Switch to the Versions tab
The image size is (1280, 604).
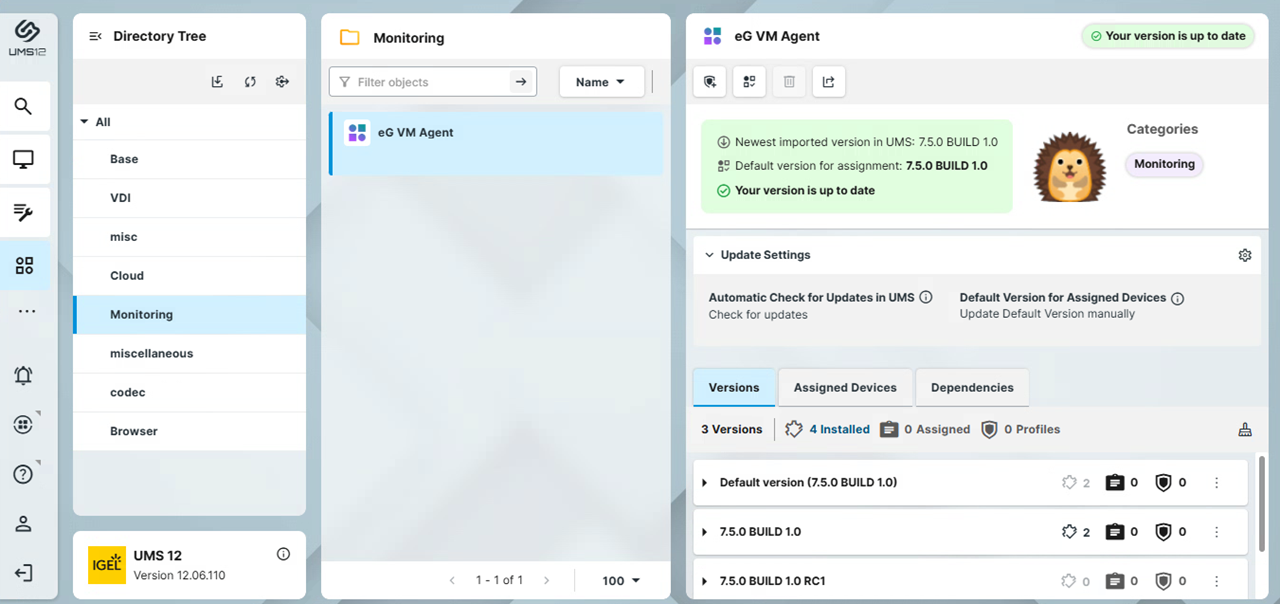[734, 388]
